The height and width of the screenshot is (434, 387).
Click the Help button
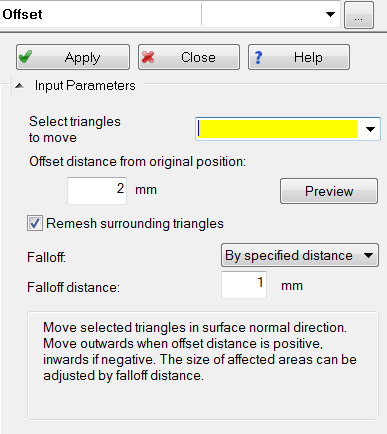(x=299, y=57)
